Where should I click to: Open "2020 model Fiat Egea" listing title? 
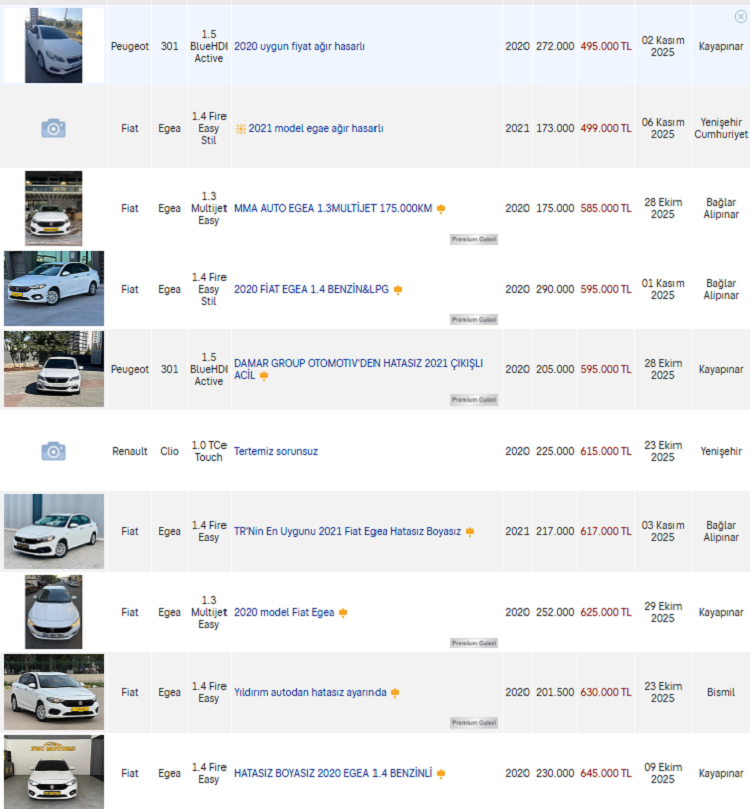coord(284,613)
